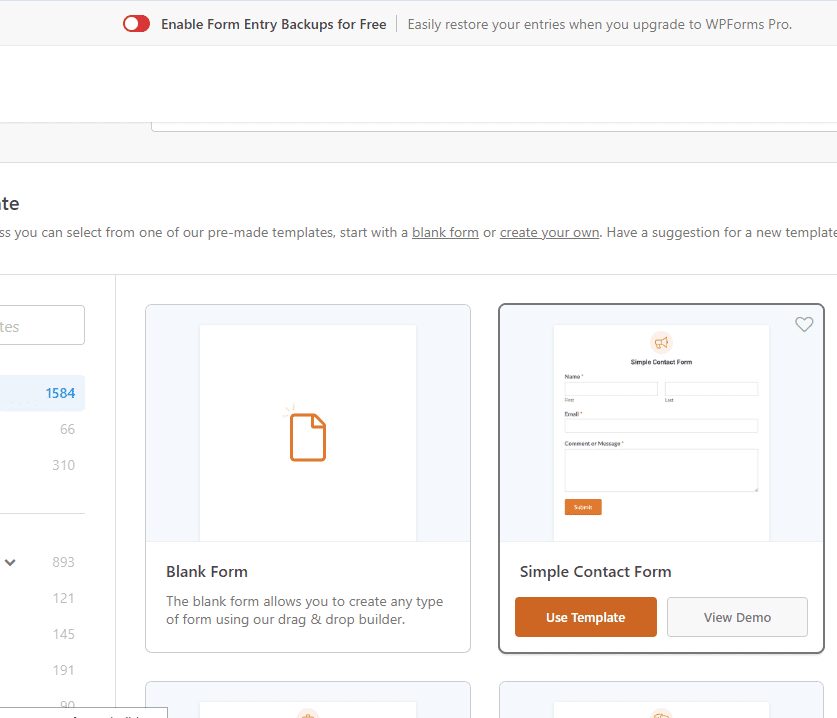
Task: Open the subcategory with 121 templates
Action: click(x=40, y=598)
